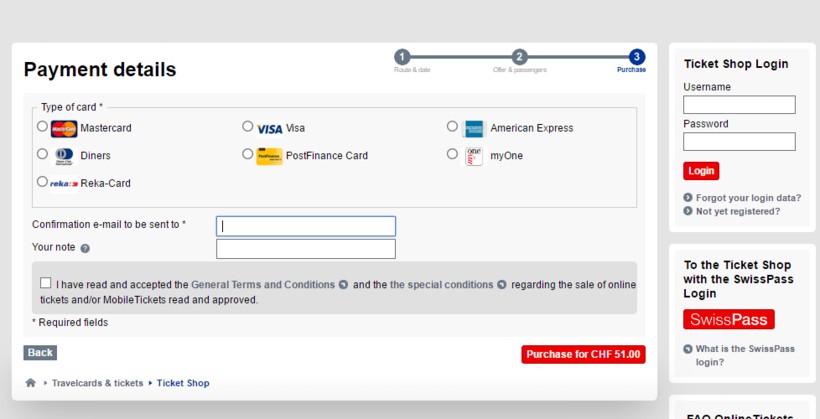Click Forgot your login data link
The height and width of the screenshot is (419, 820).
pyautogui.click(x=748, y=198)
